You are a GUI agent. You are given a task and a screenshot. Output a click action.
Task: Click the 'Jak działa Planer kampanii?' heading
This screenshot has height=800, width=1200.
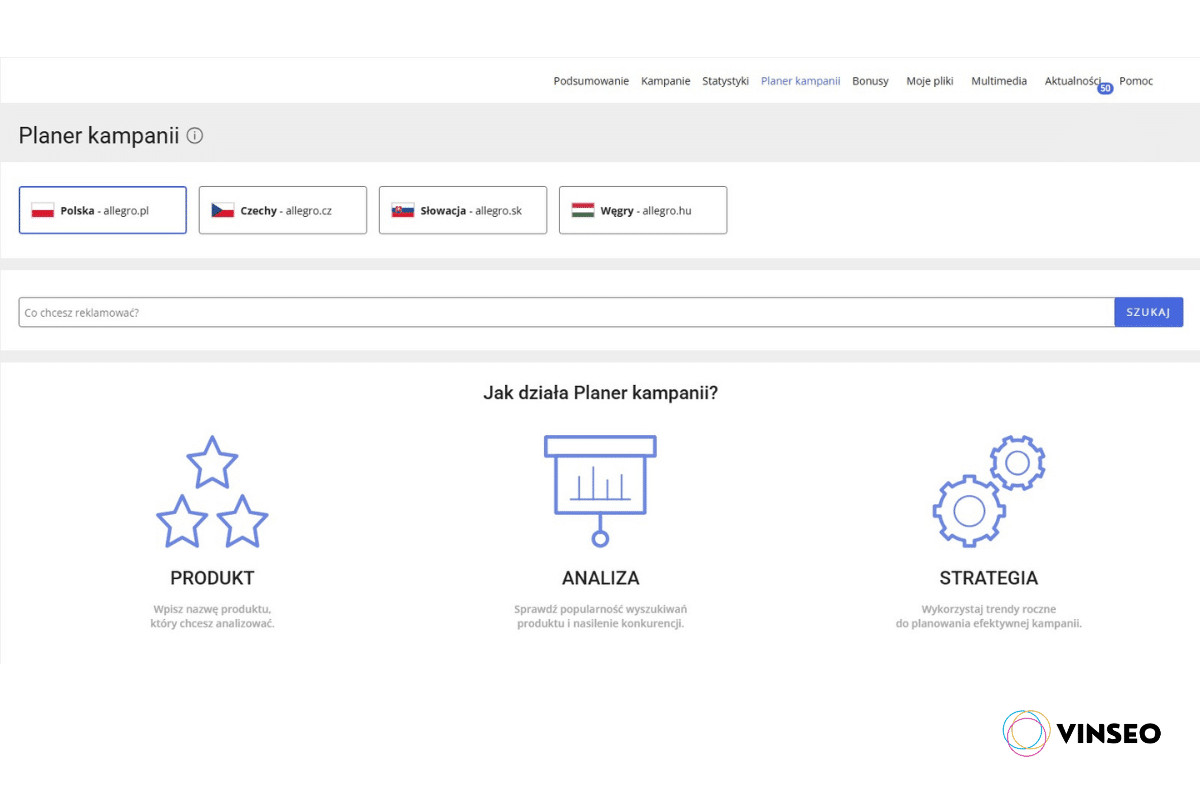[x=600, y=393]
